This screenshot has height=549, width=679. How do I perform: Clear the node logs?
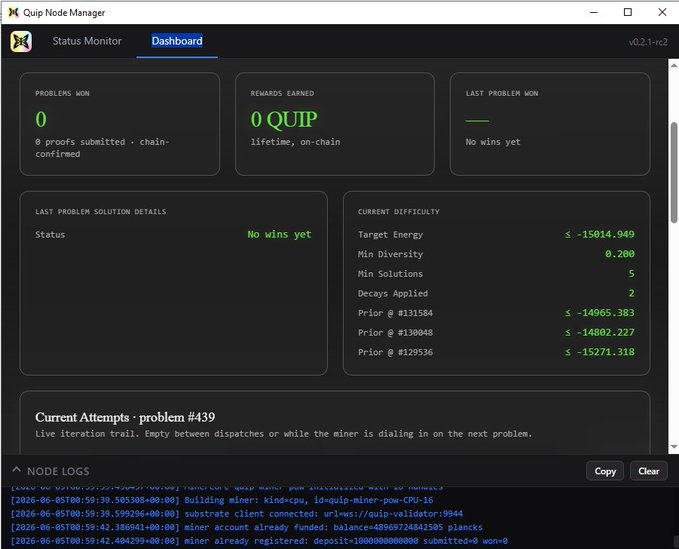pyautogui.click(x=648, y=471)
